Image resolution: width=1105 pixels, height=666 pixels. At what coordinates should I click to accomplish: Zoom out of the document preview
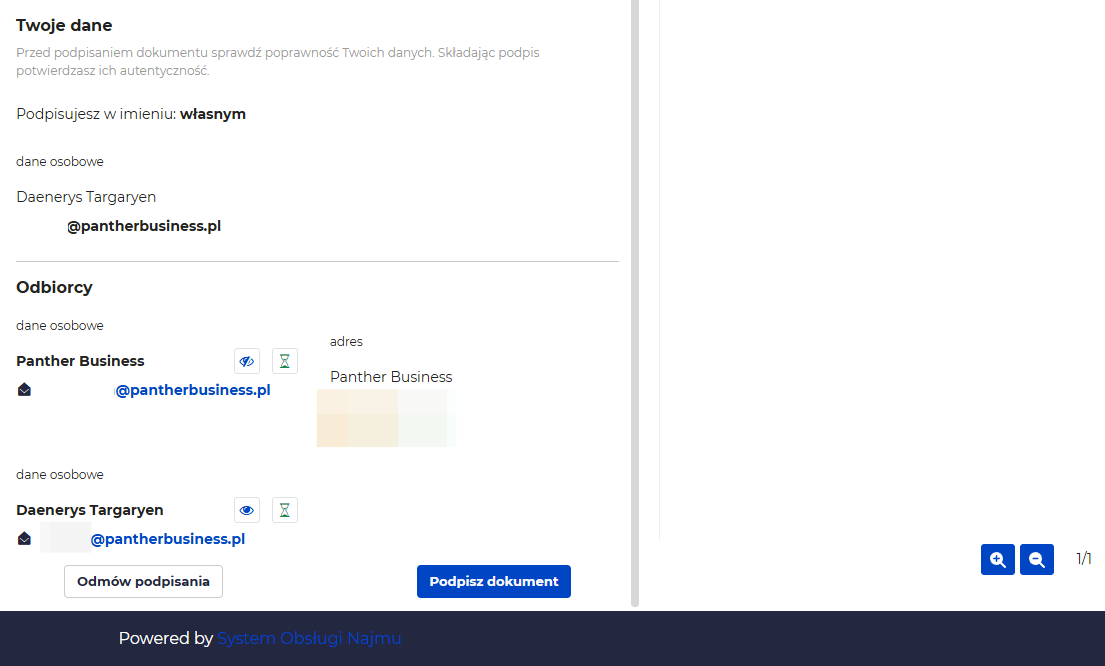pos(1037,560)
